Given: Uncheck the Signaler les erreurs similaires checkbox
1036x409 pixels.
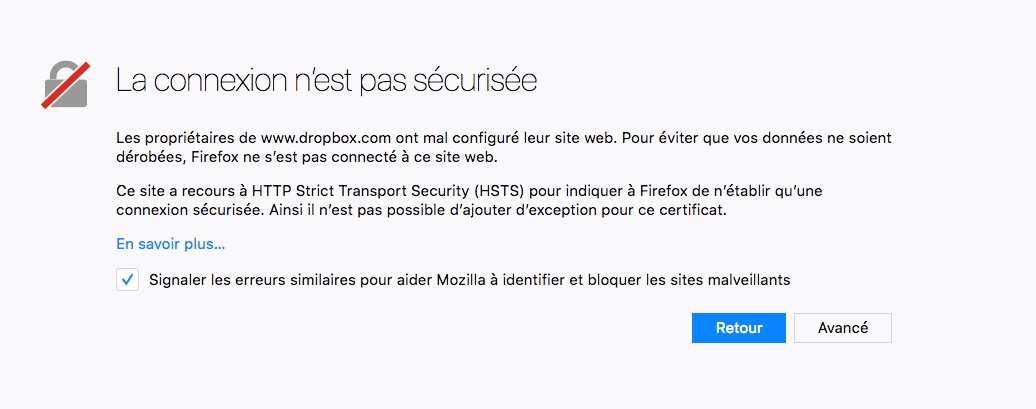Looking at the screenshot, I should [127, 280].
